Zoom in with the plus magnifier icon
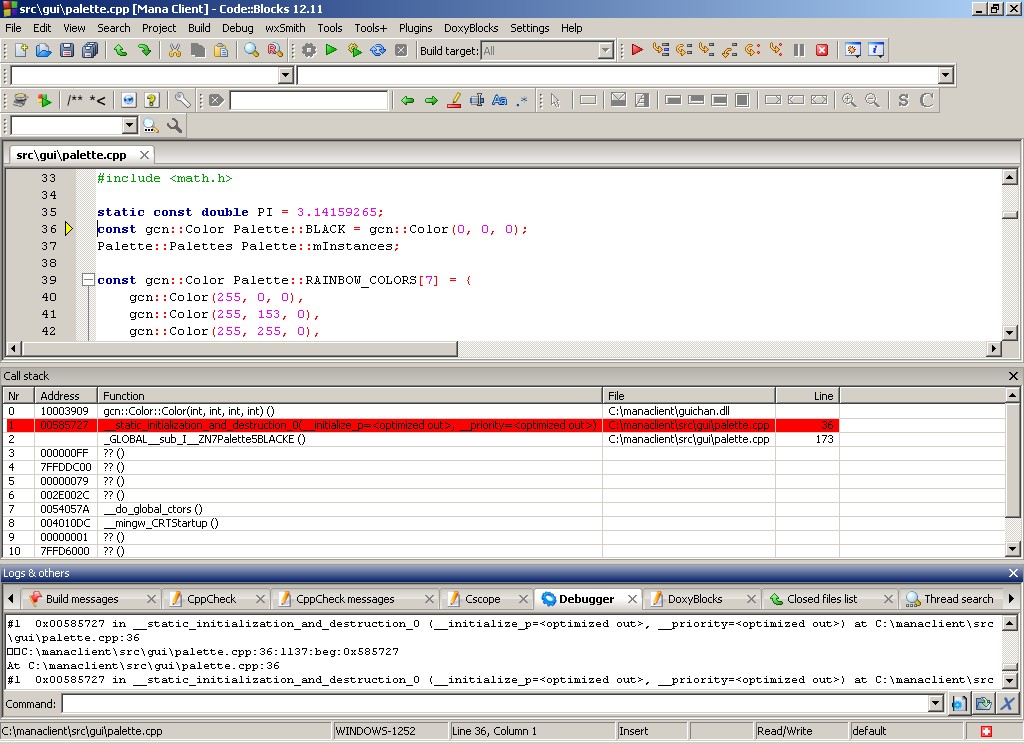Viewport: 1024px width, 744px height. pyautogui.click(x=849, y=101)
